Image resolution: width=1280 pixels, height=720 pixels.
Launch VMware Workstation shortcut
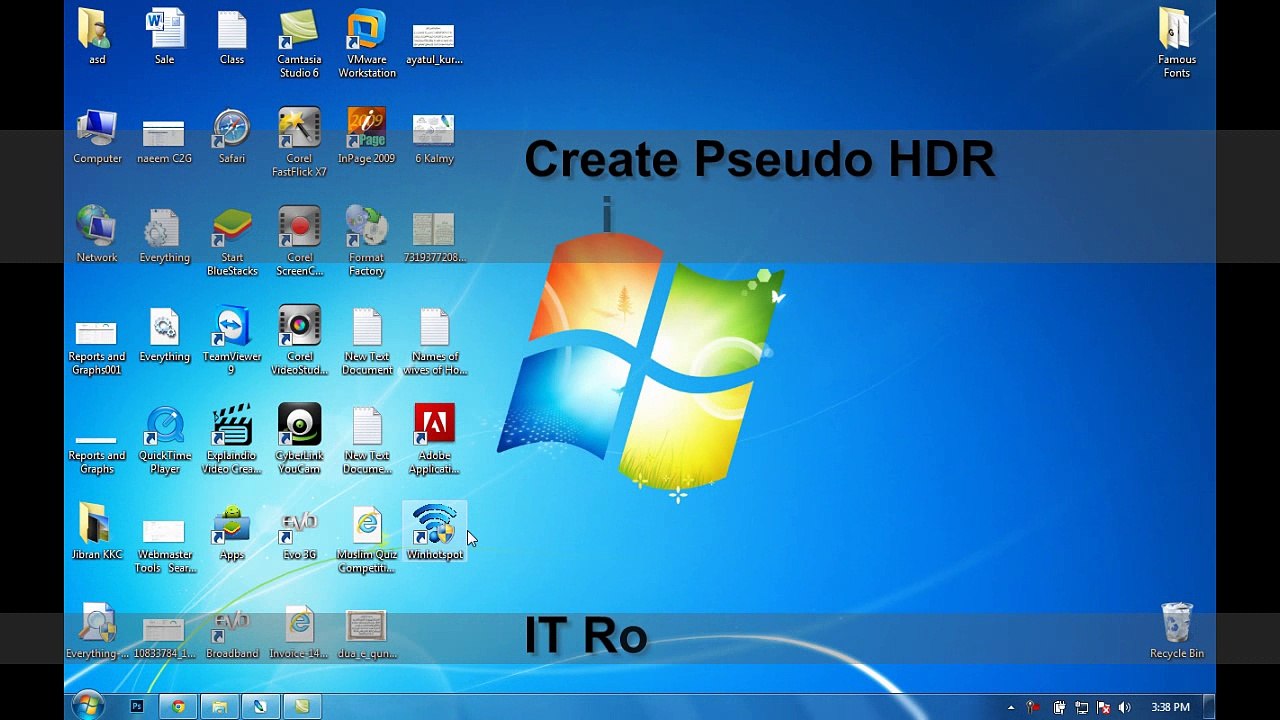coord(367,43)
